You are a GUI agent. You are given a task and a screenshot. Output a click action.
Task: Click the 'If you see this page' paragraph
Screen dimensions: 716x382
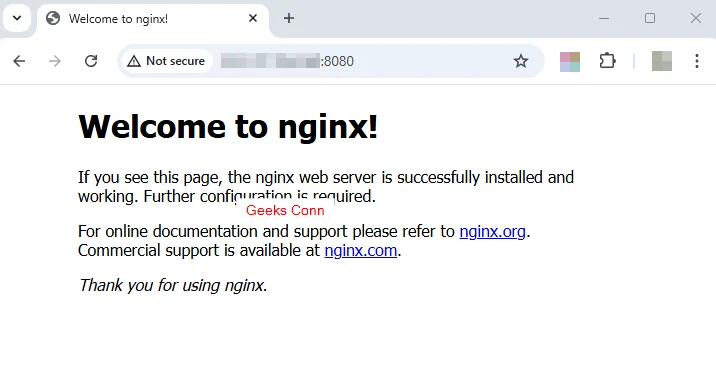[326, 187]
